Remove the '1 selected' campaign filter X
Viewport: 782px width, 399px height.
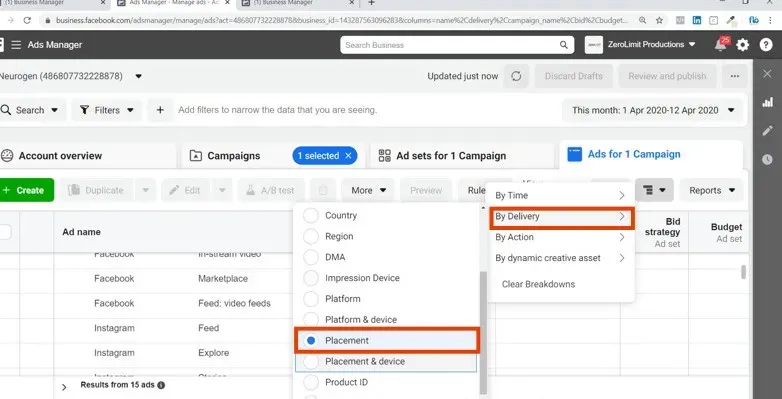pos(348,156)
